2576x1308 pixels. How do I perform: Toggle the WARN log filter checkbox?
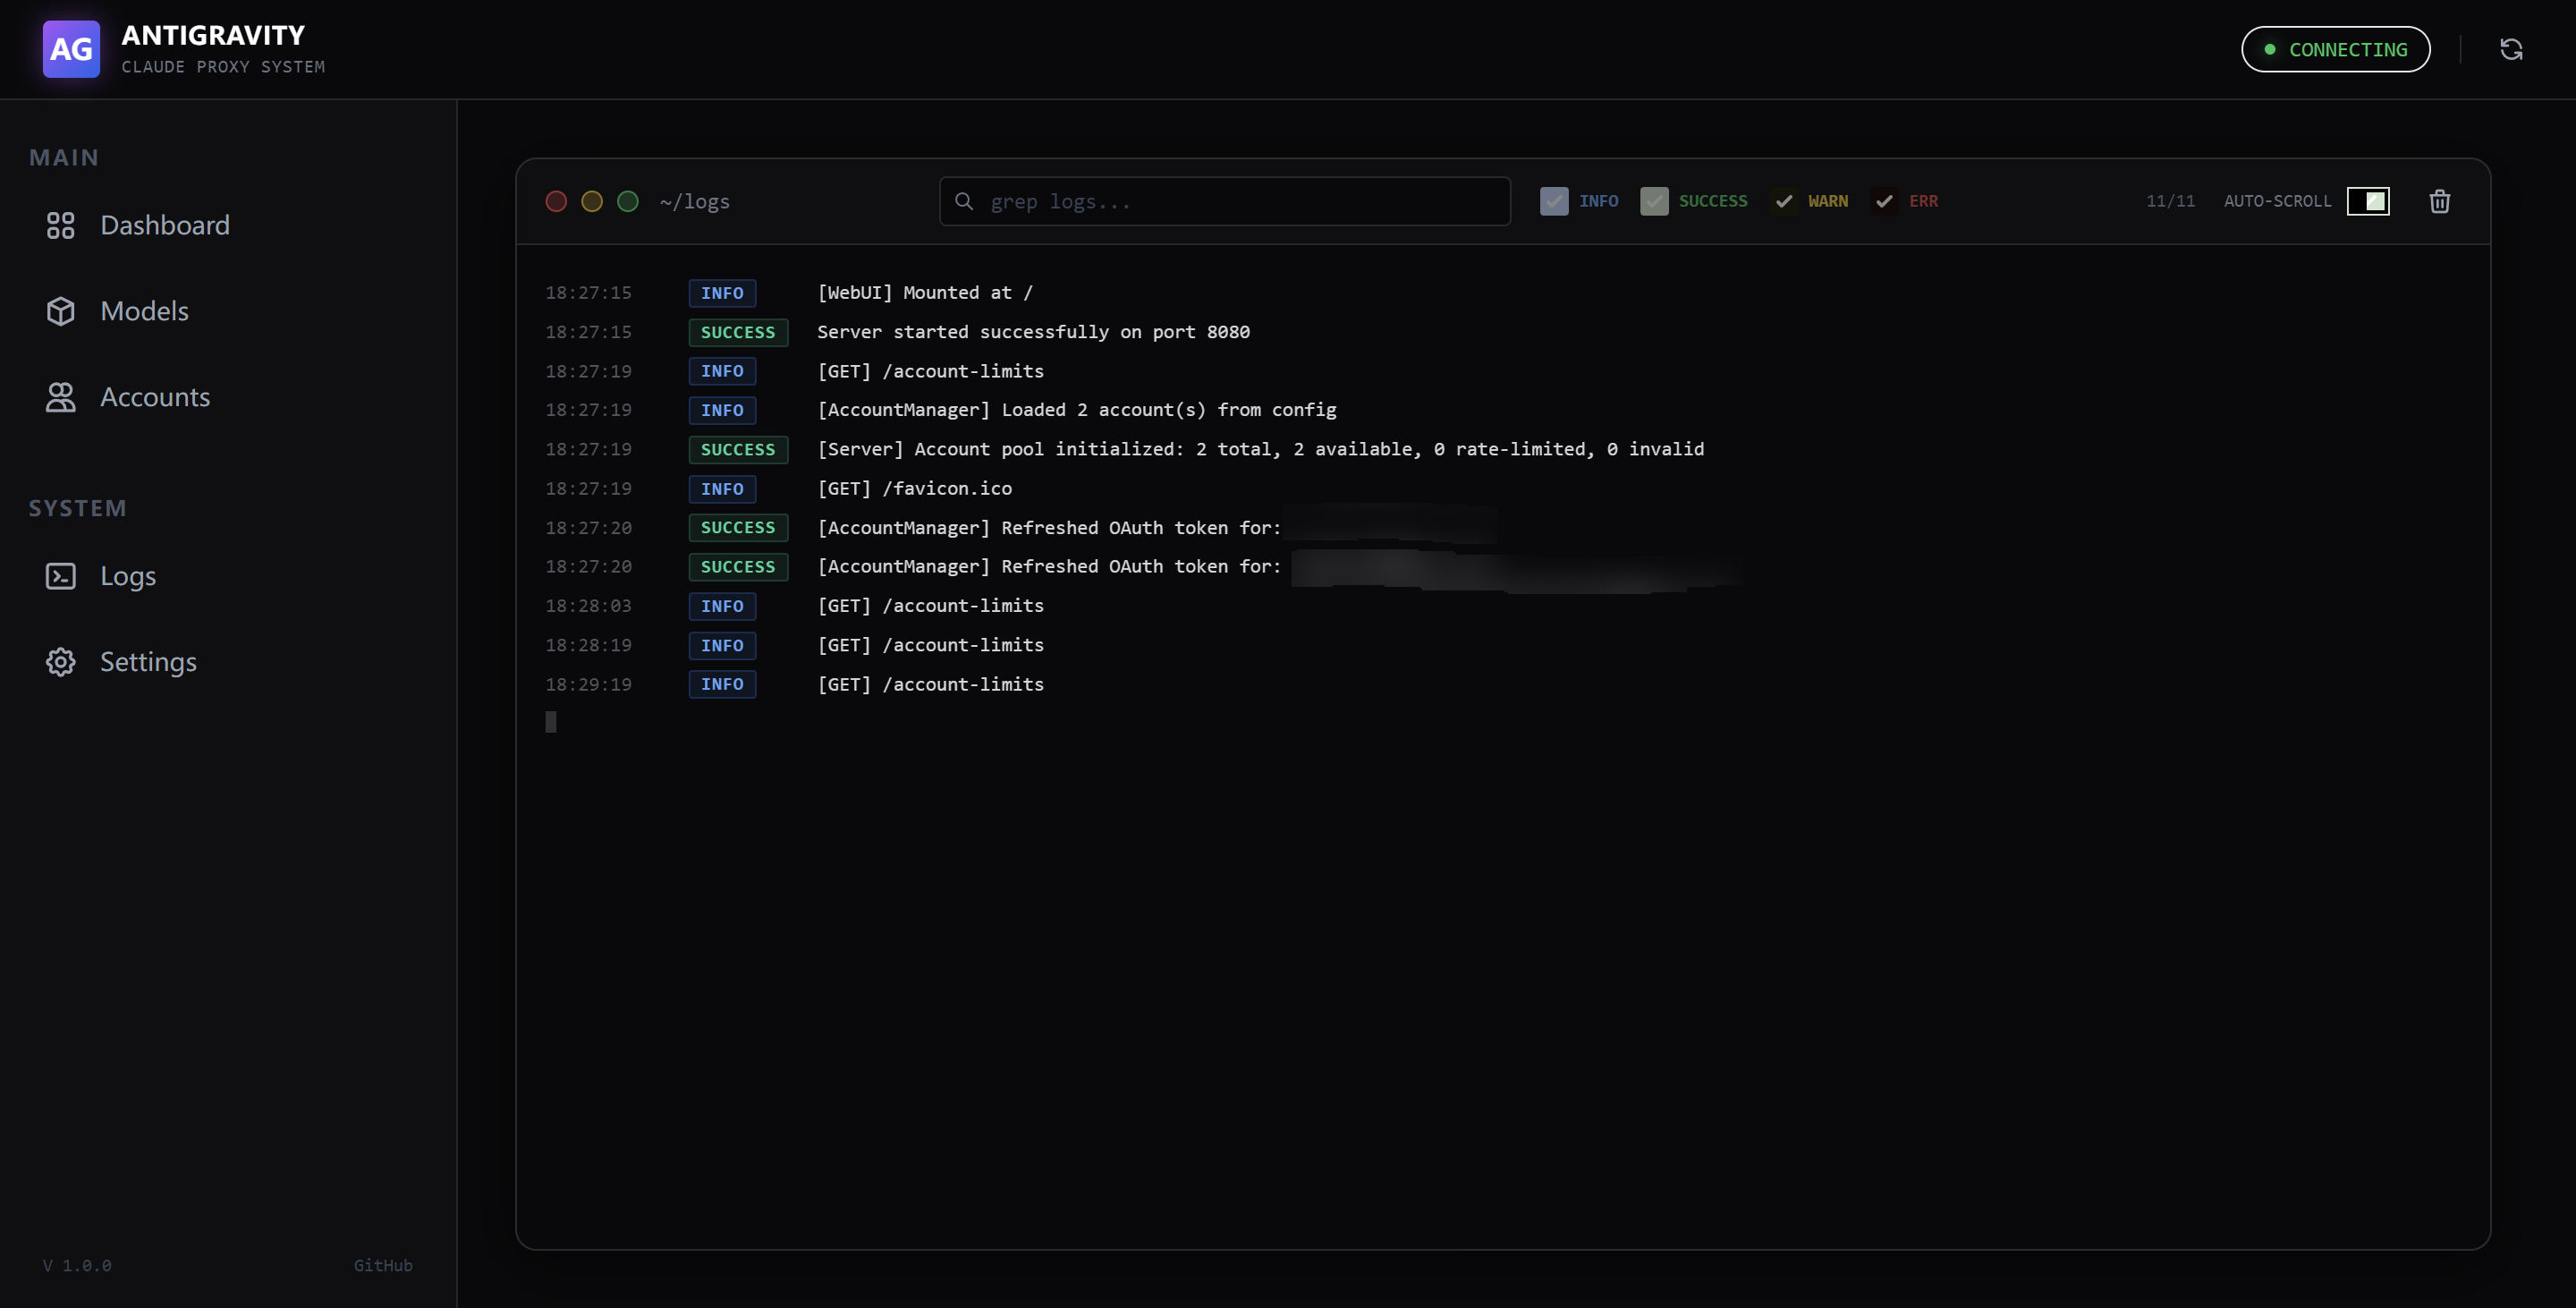[1784, 201]
